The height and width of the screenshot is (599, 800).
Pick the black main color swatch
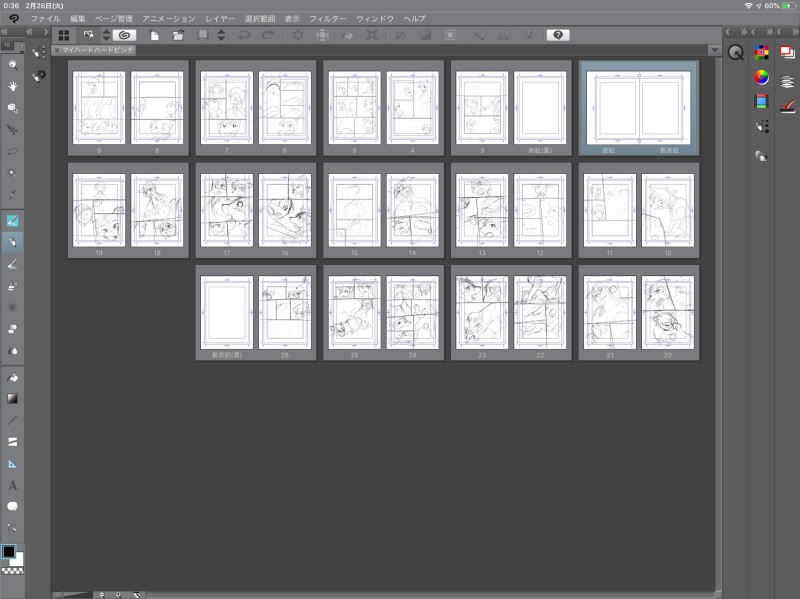(x=8, y=552)
